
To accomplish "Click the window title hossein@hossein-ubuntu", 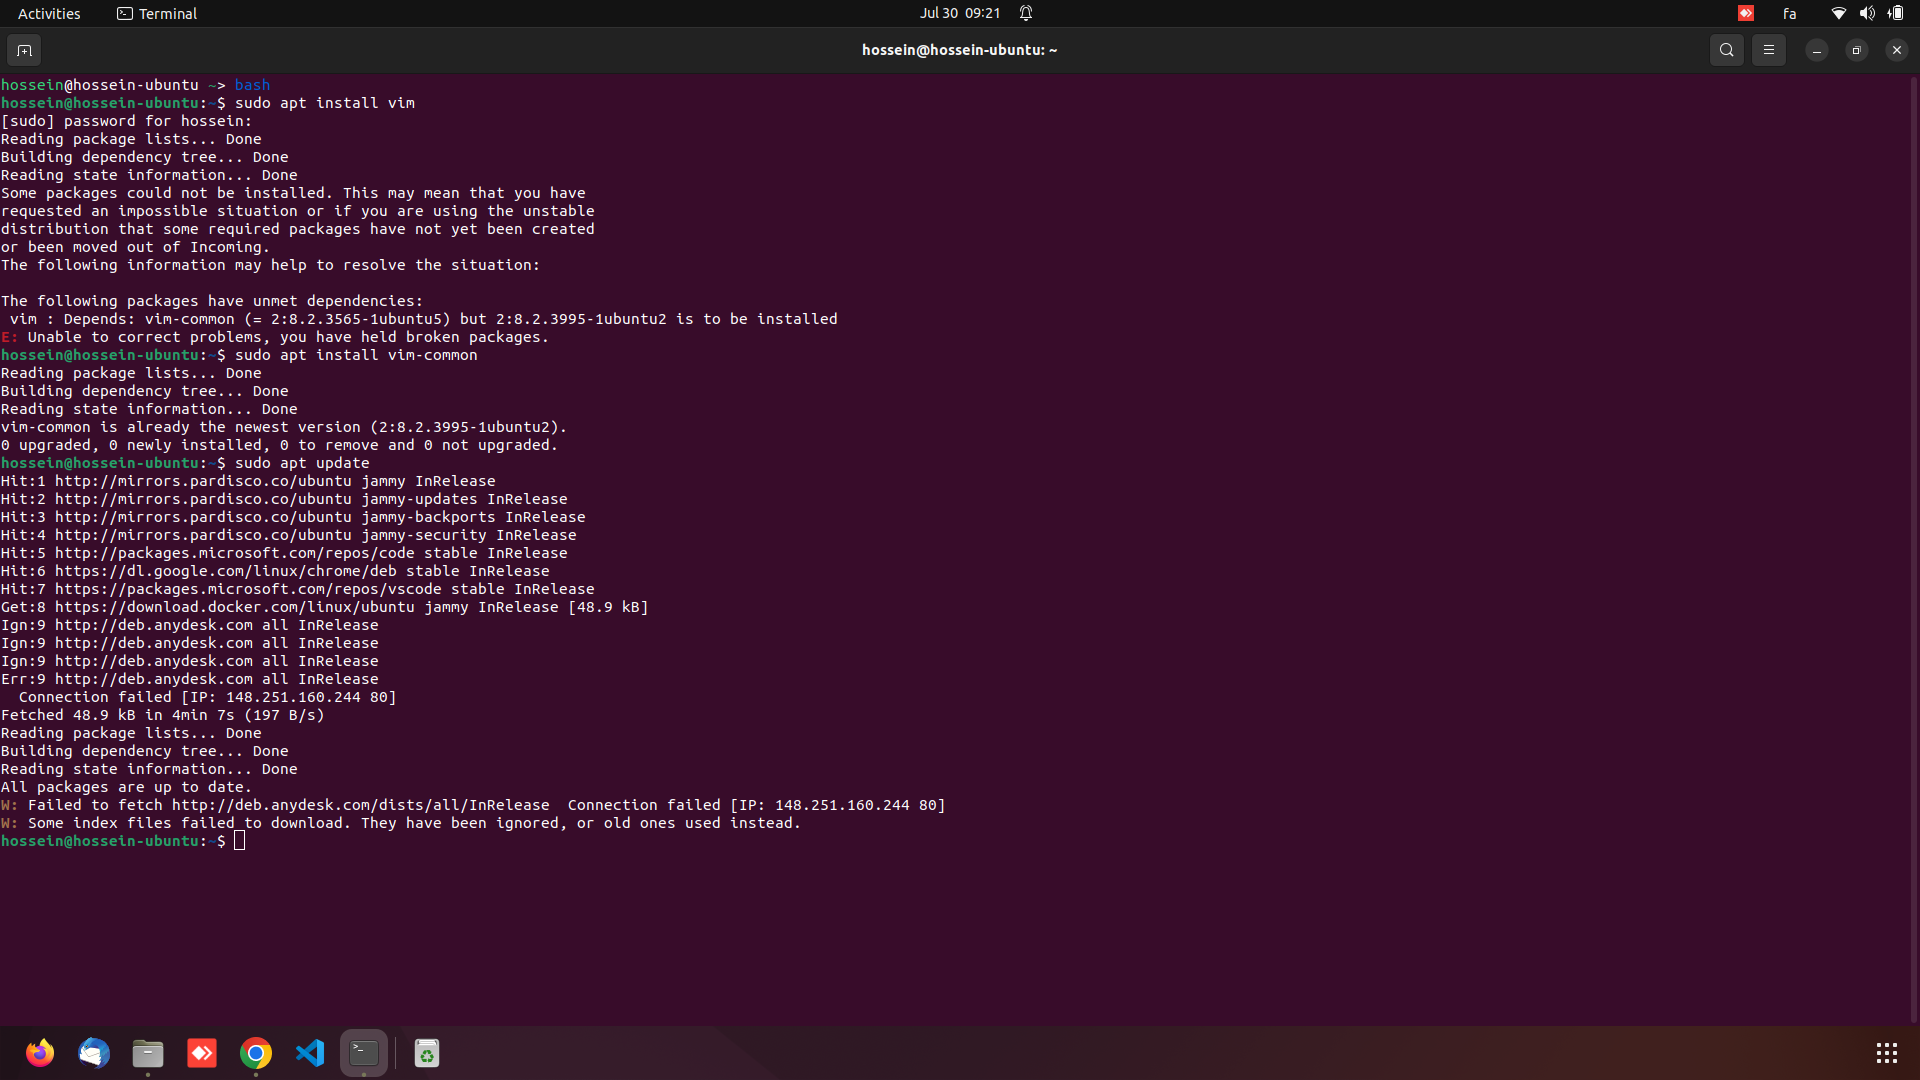I will (x=959, y=50).
